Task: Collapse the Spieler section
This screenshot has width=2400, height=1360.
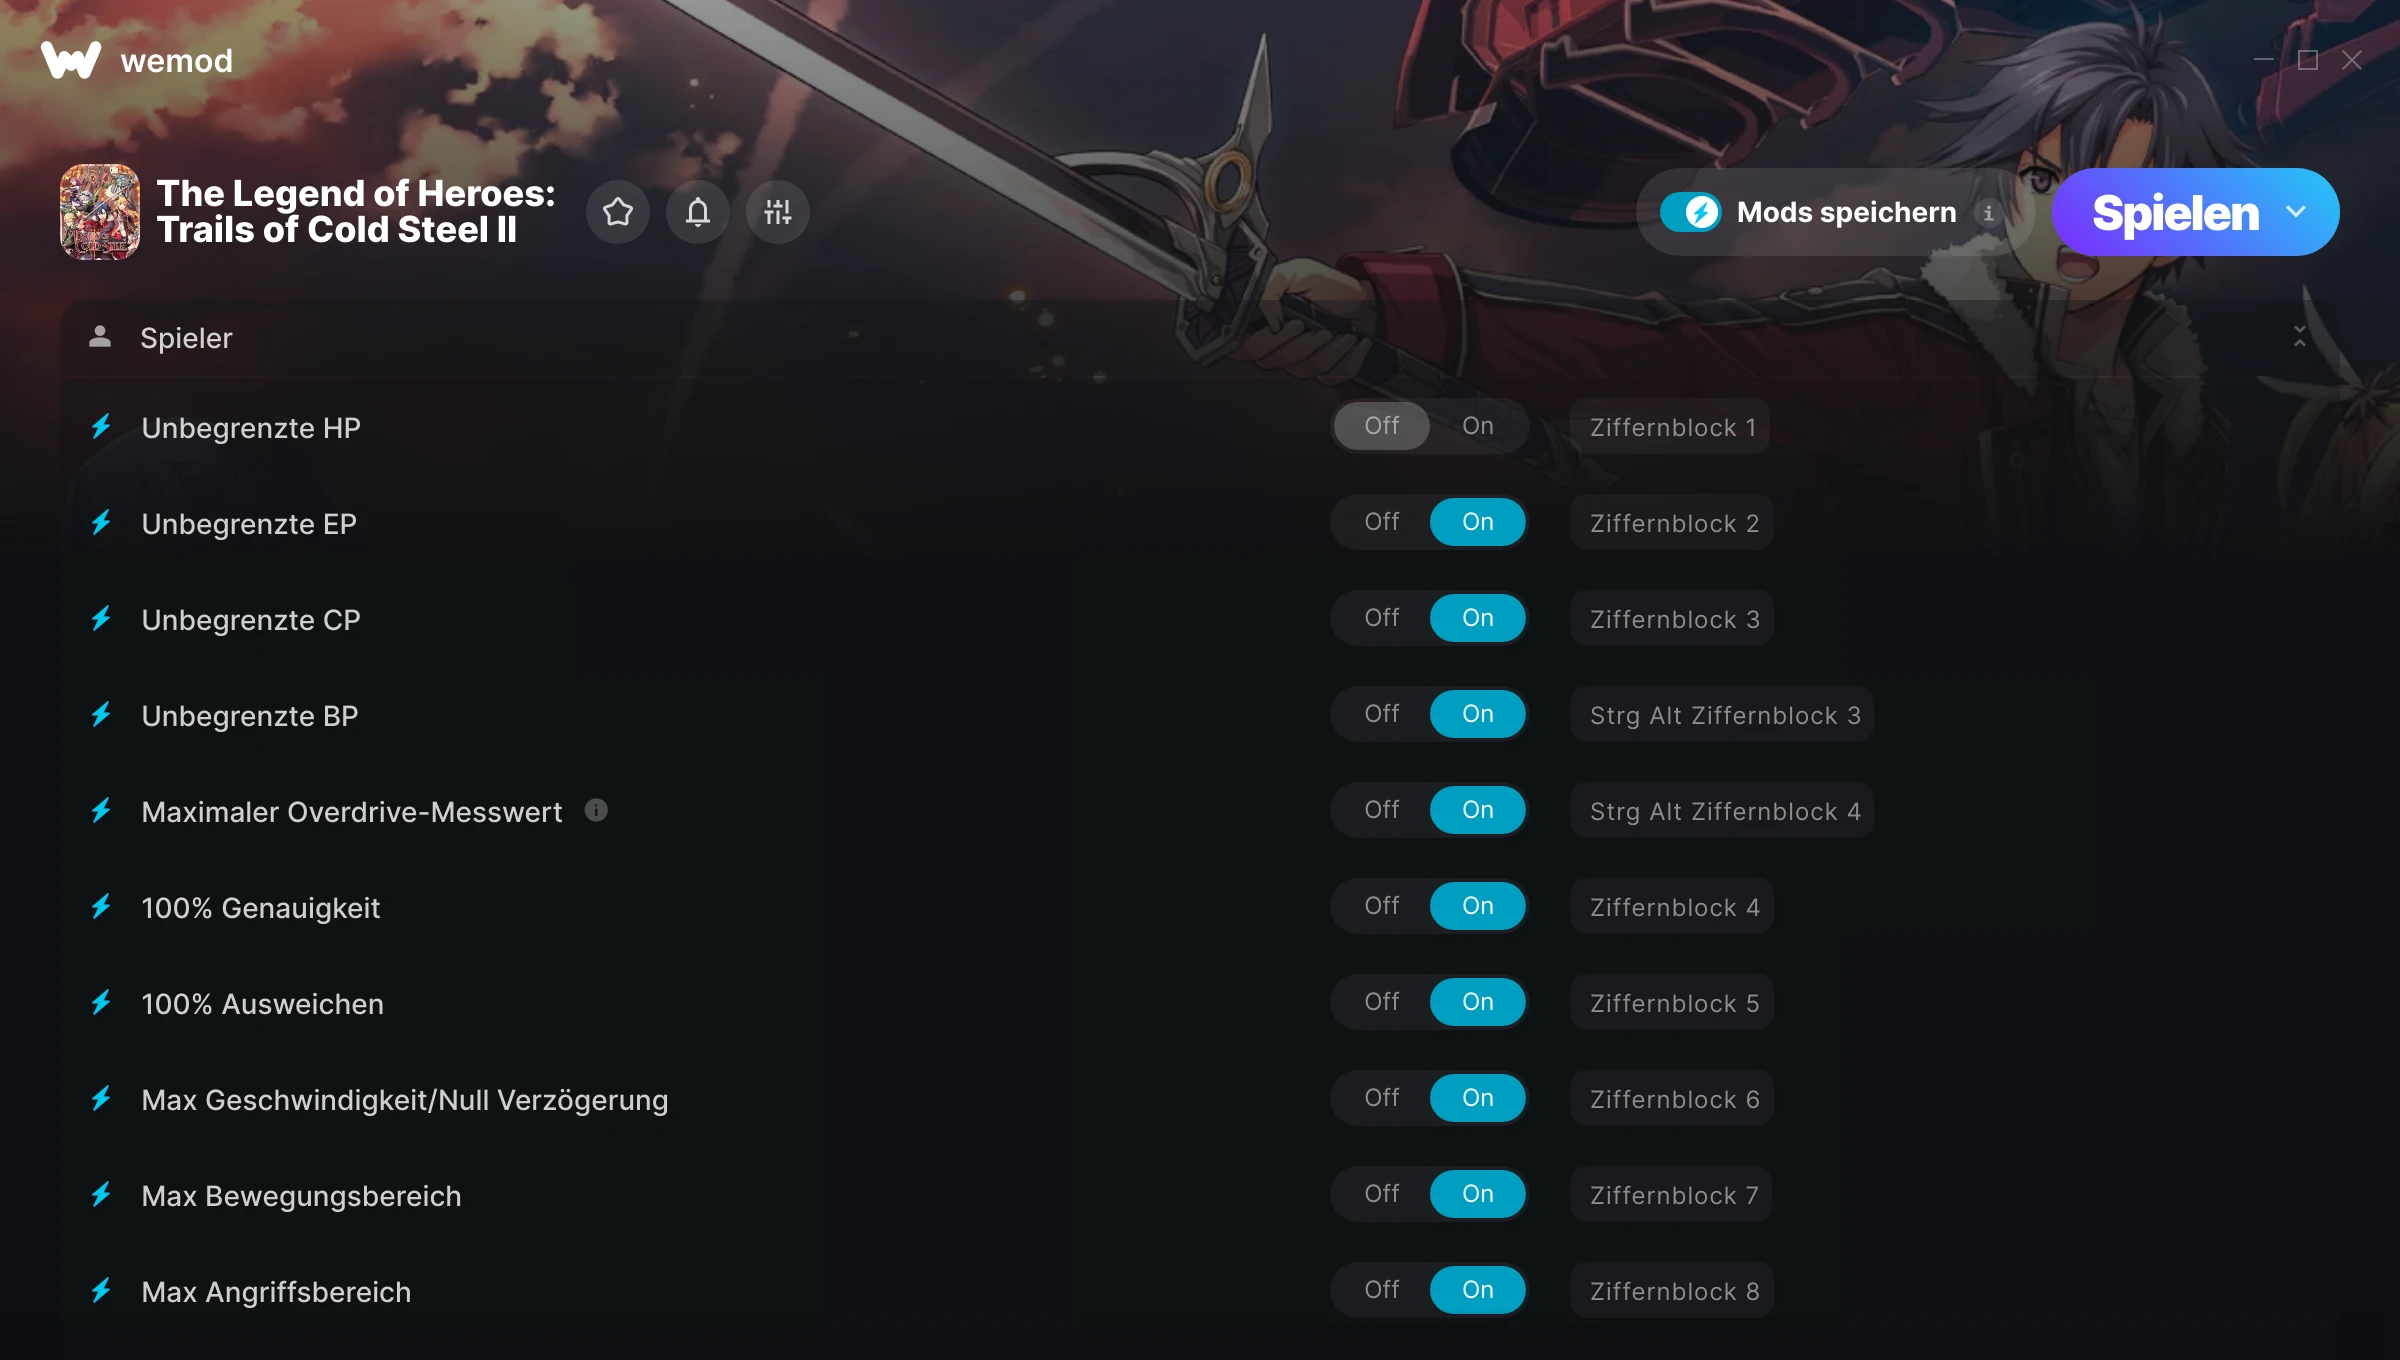Action: [x=2300, y=337]
